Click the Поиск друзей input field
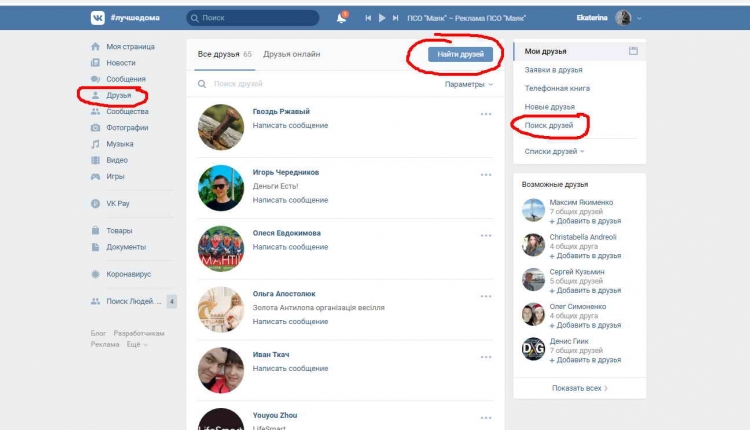This screenshot has height=430, width=750. coord(316,84)
